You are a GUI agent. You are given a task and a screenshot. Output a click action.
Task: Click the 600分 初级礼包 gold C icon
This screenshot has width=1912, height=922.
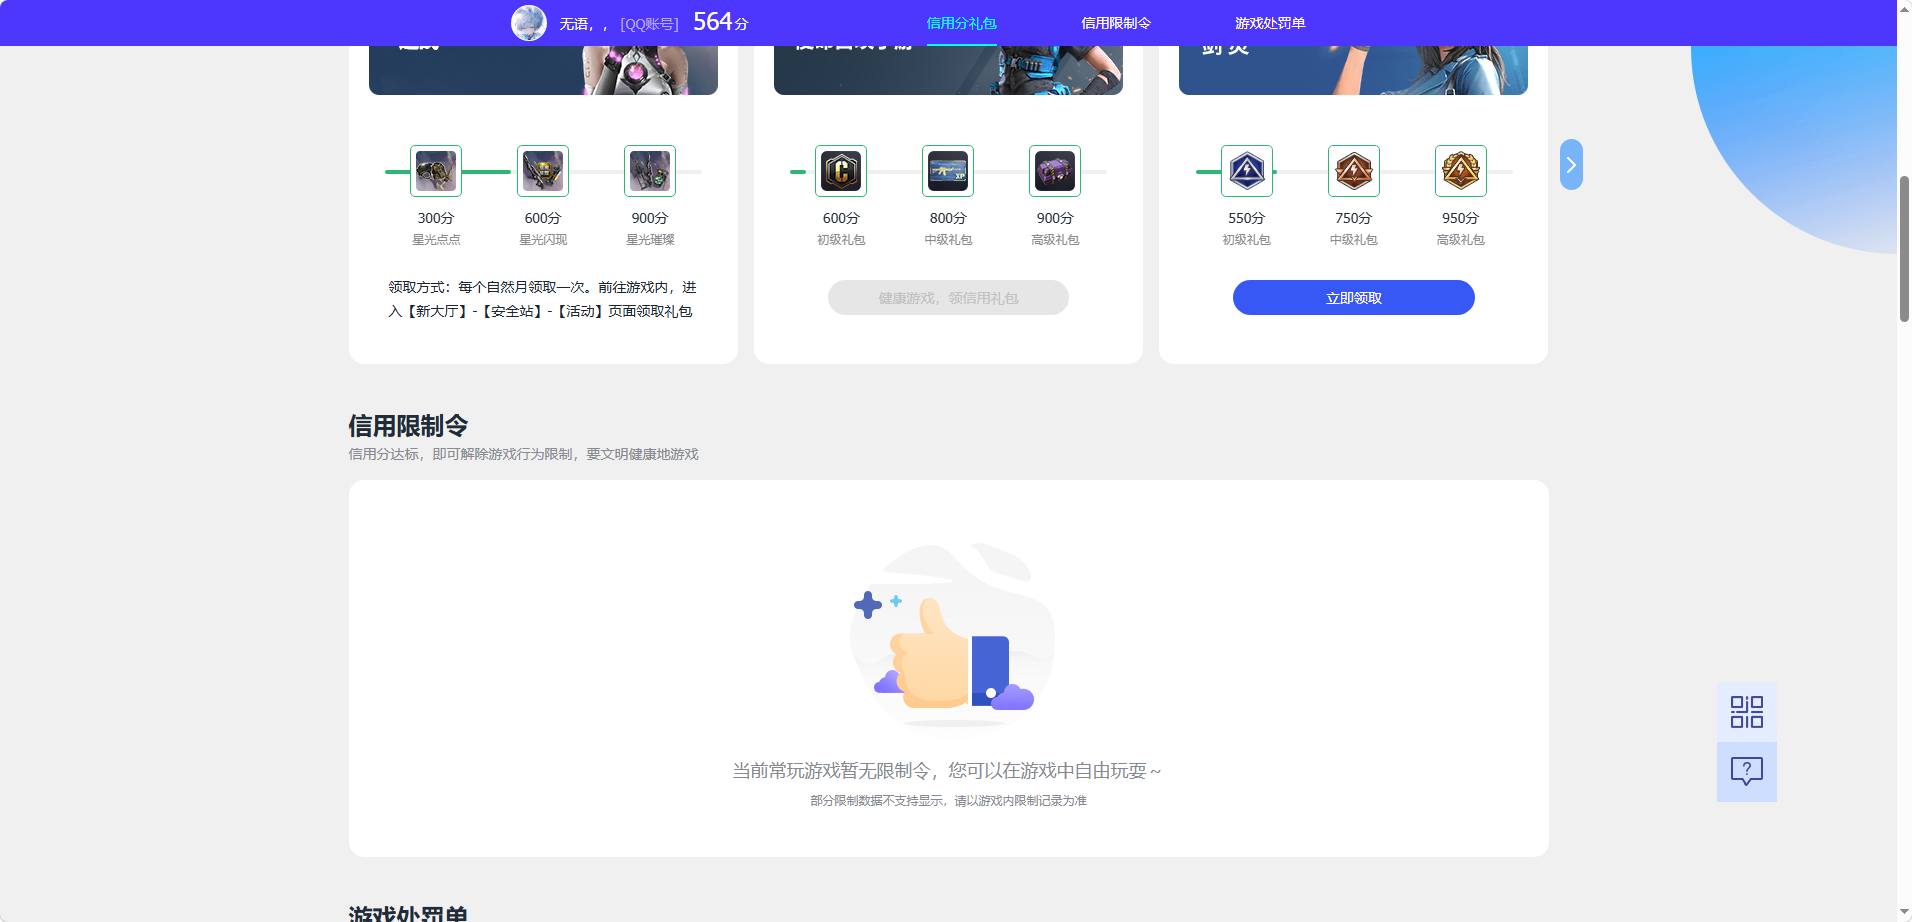(x=841, y=171)
